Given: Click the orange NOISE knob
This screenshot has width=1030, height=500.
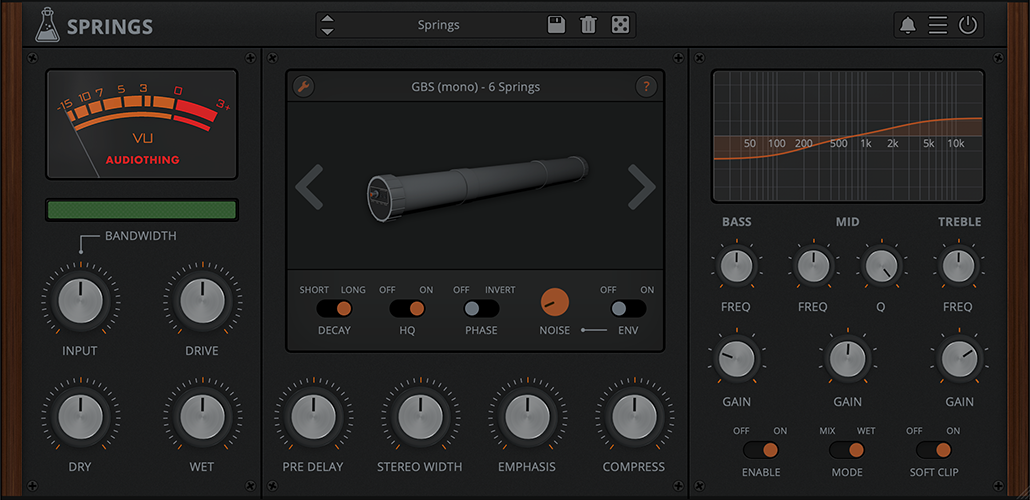Looking at the screenshot, I should click(x=554, y=302).
